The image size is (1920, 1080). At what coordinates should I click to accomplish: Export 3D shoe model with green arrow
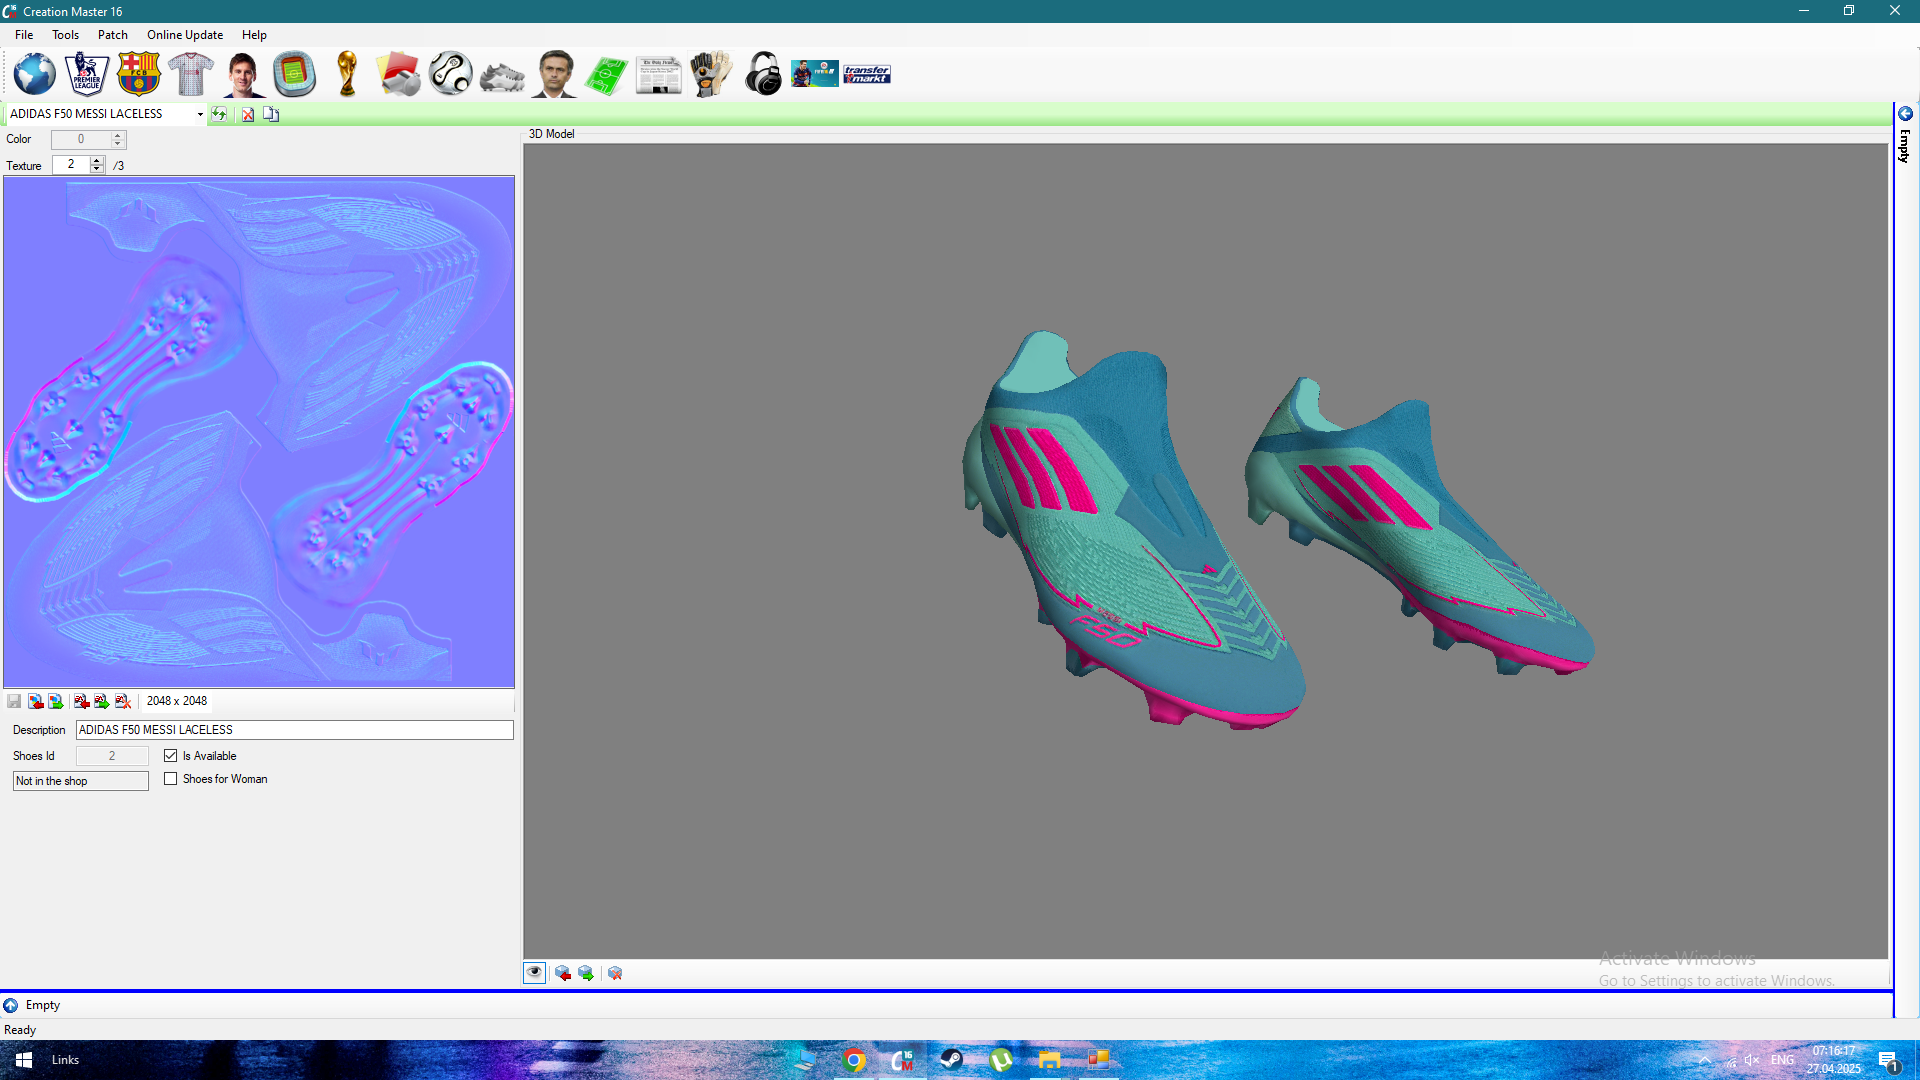(586, 973)
